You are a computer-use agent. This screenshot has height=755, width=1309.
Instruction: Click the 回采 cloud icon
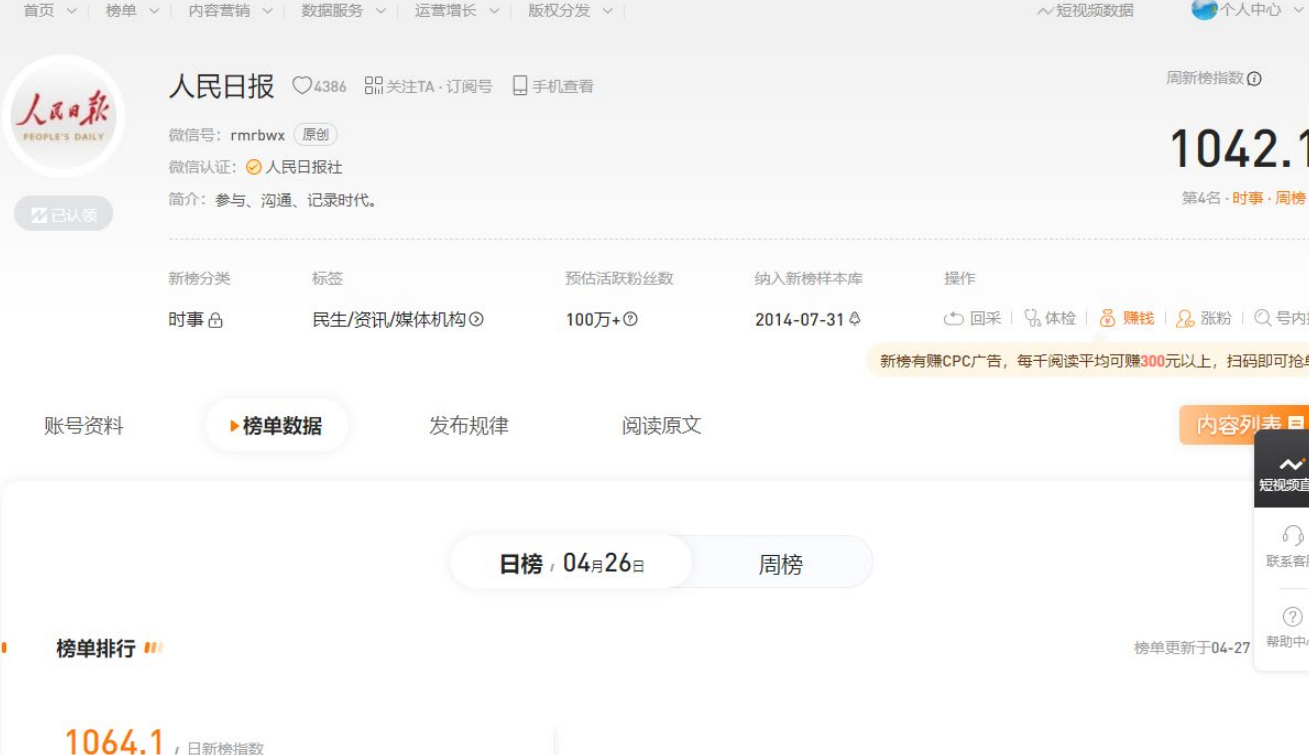click(x=954, y=319)
